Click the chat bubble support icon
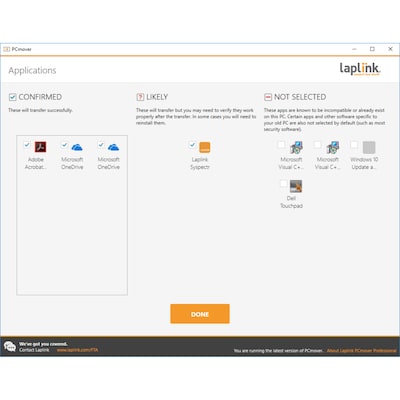The width and height of the screenshot is (400, 400). pyautogui.click(x=10, y=347)
